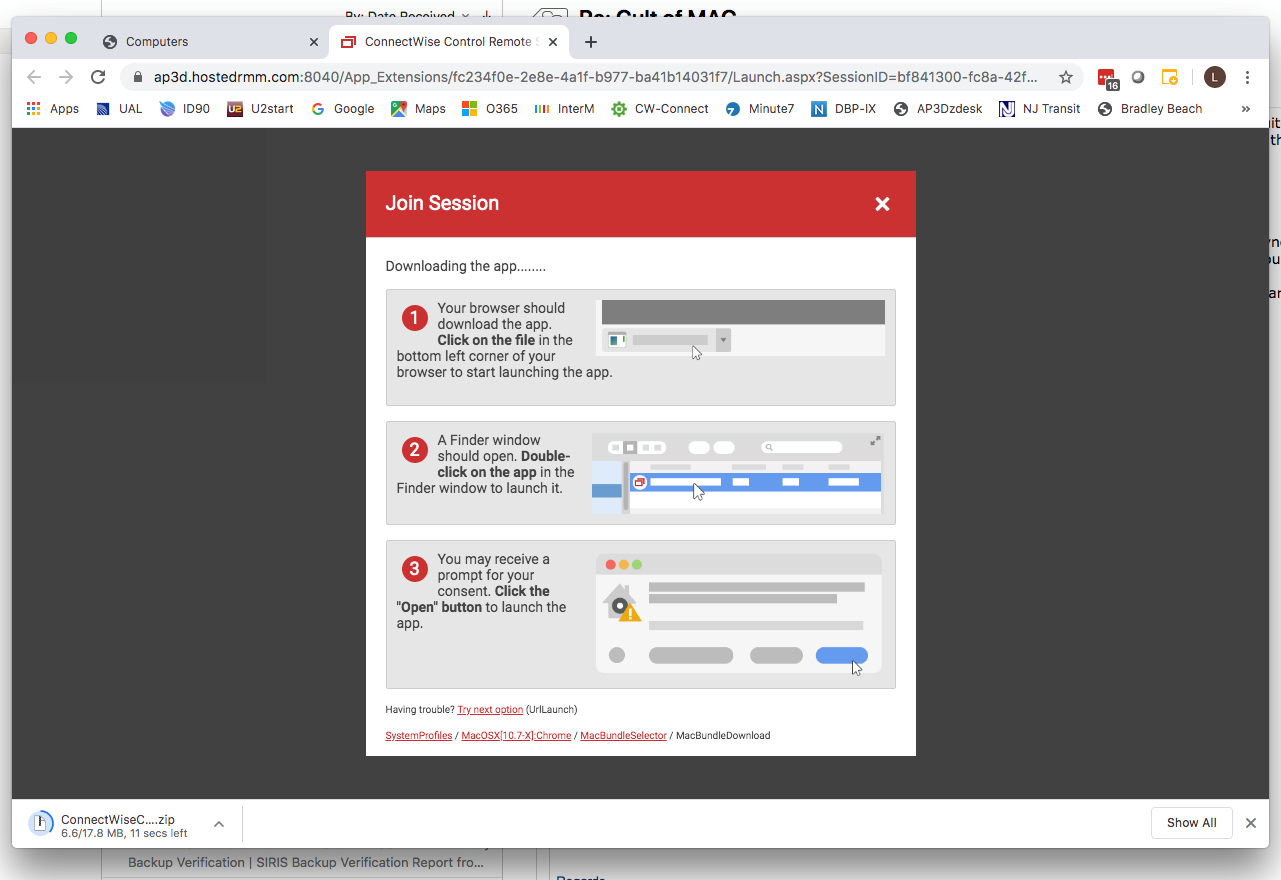This screenshot has height=880, width=1281.
Task: Click the back navigation arrow
Action: click(33, 76)
